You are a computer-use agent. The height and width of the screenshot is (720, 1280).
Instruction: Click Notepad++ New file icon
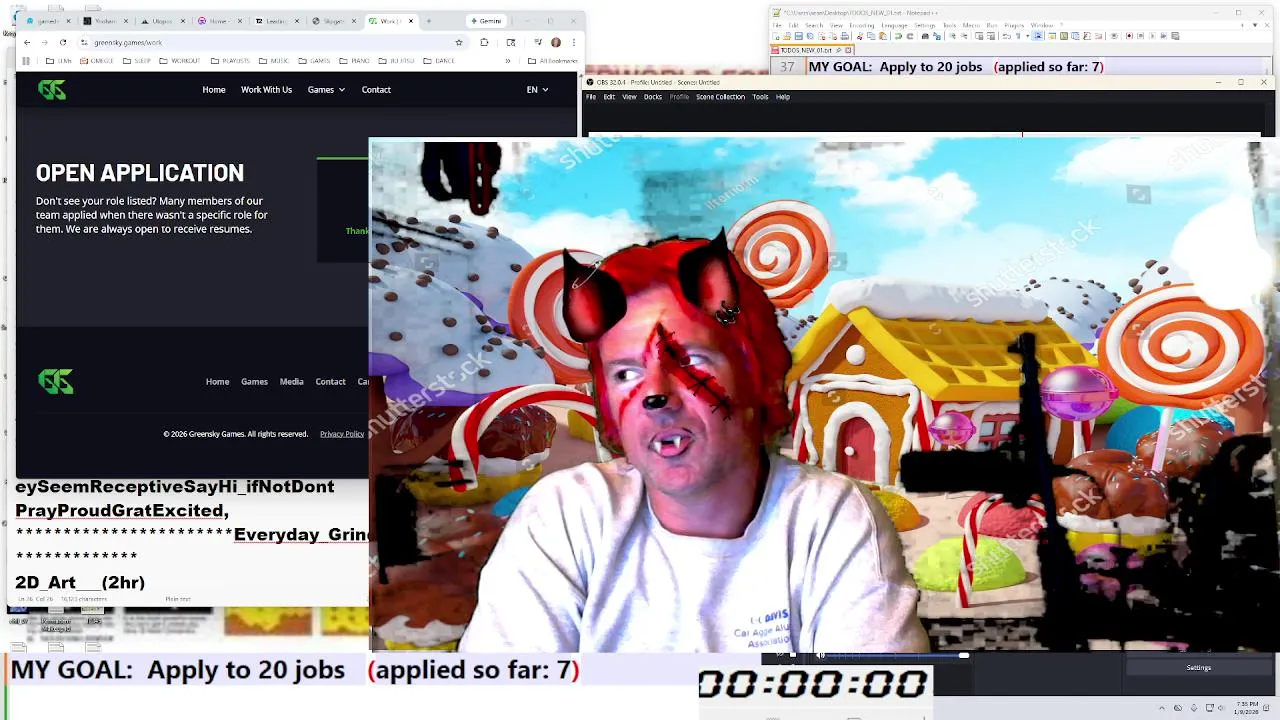pyautogui.click(x=776, y=36)
